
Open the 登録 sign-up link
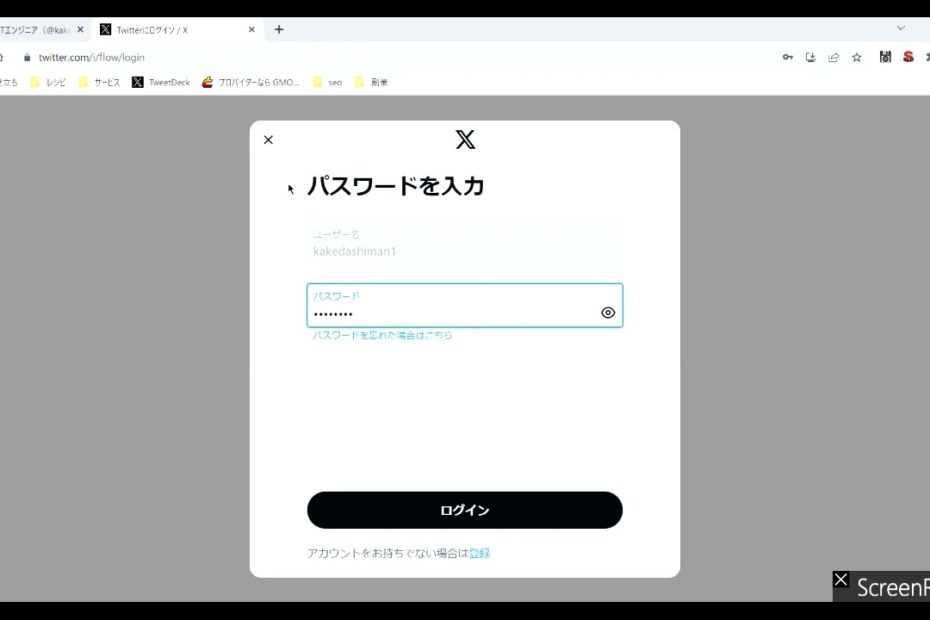479,553
